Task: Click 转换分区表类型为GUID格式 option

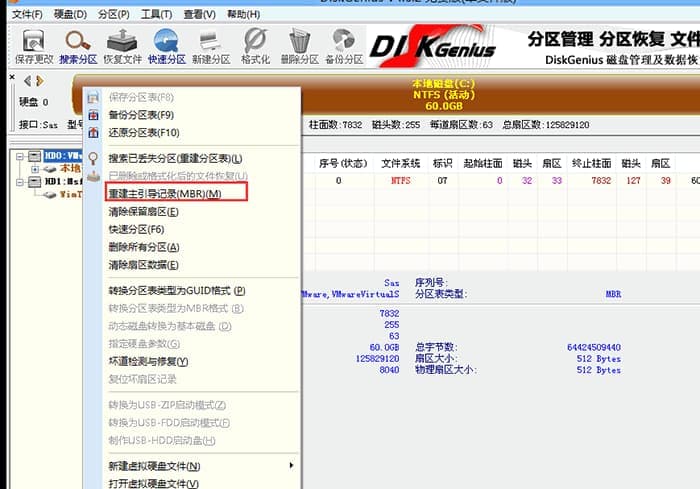Action: pyautogui.click(x=176, y=290)
